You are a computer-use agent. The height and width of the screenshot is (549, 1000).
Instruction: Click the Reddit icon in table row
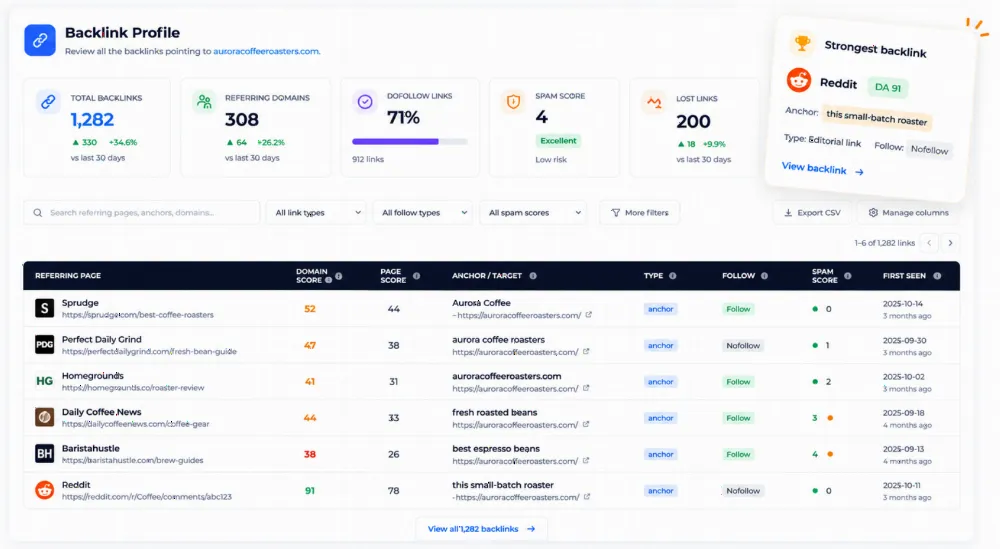tap(44, 490)
